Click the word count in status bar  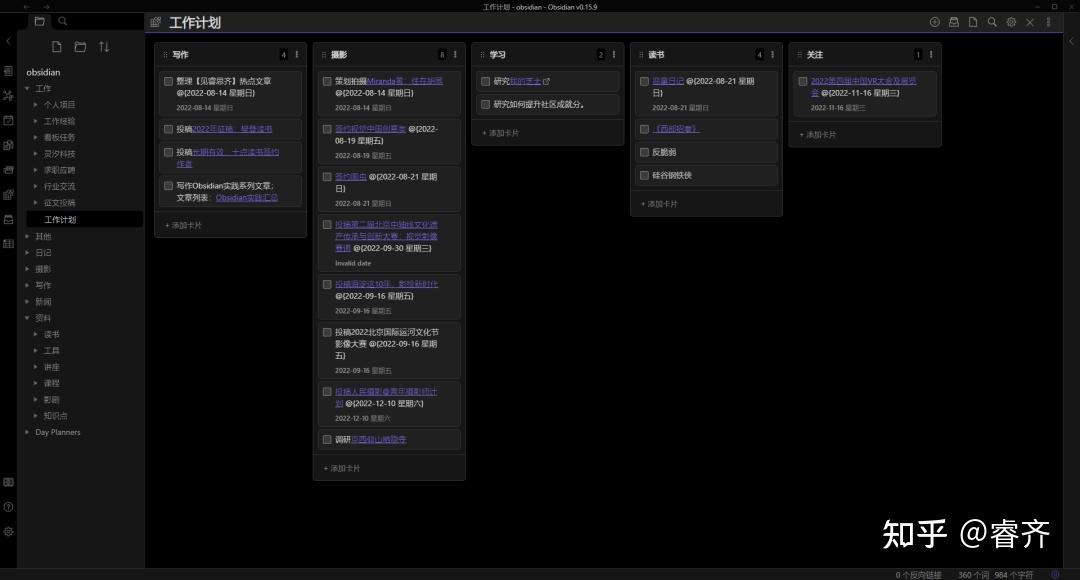tap(973, 574)
